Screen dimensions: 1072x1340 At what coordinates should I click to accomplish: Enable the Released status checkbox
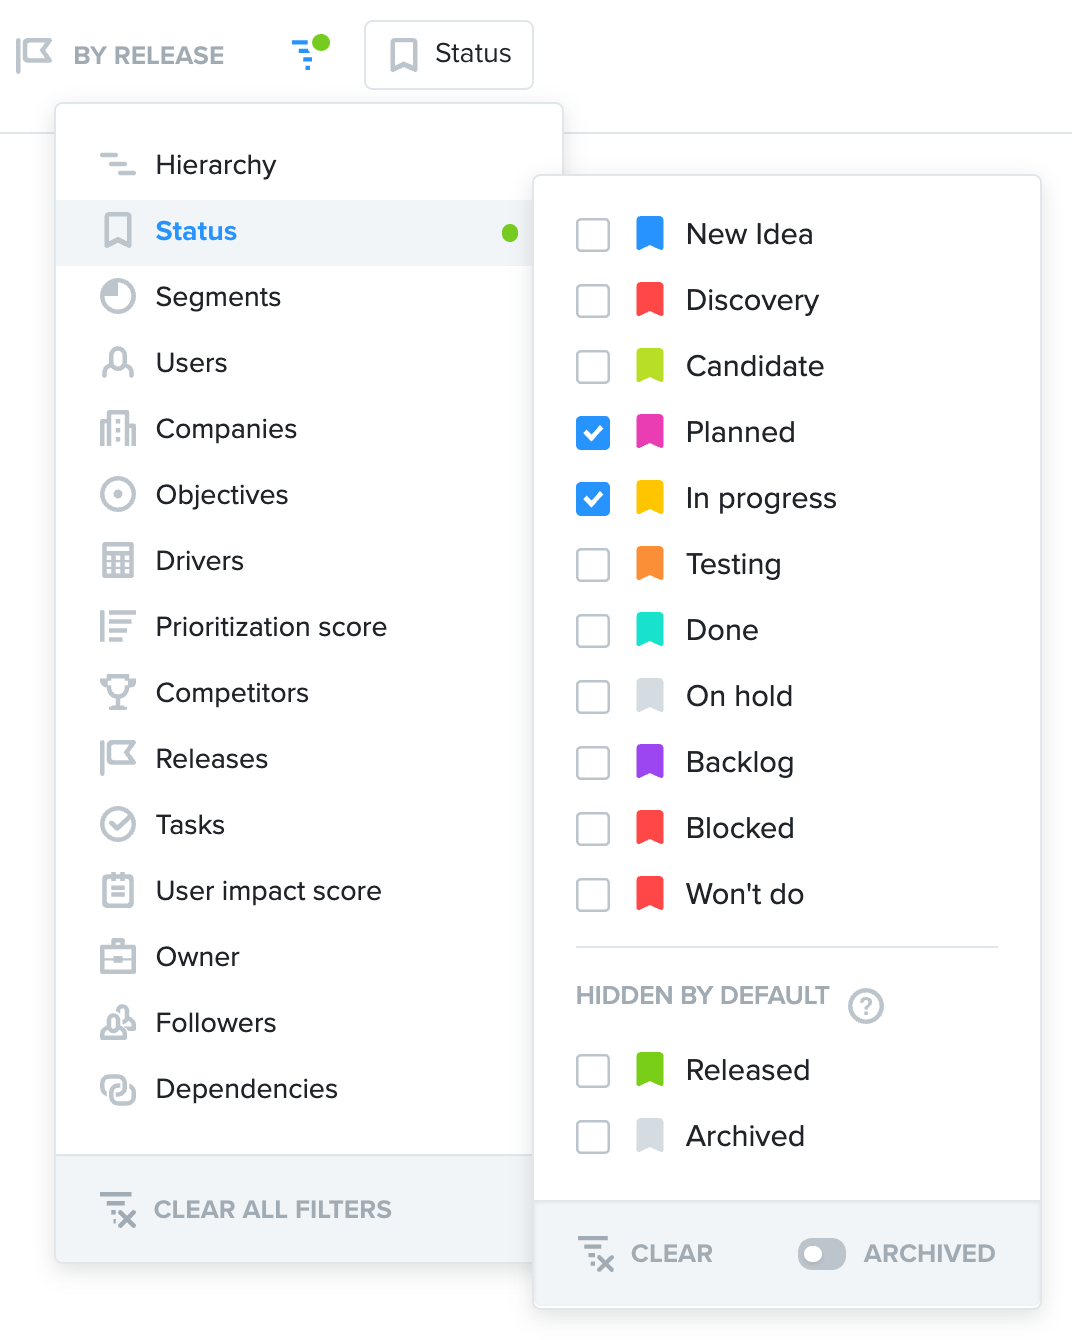click(x=593, y=1071)
